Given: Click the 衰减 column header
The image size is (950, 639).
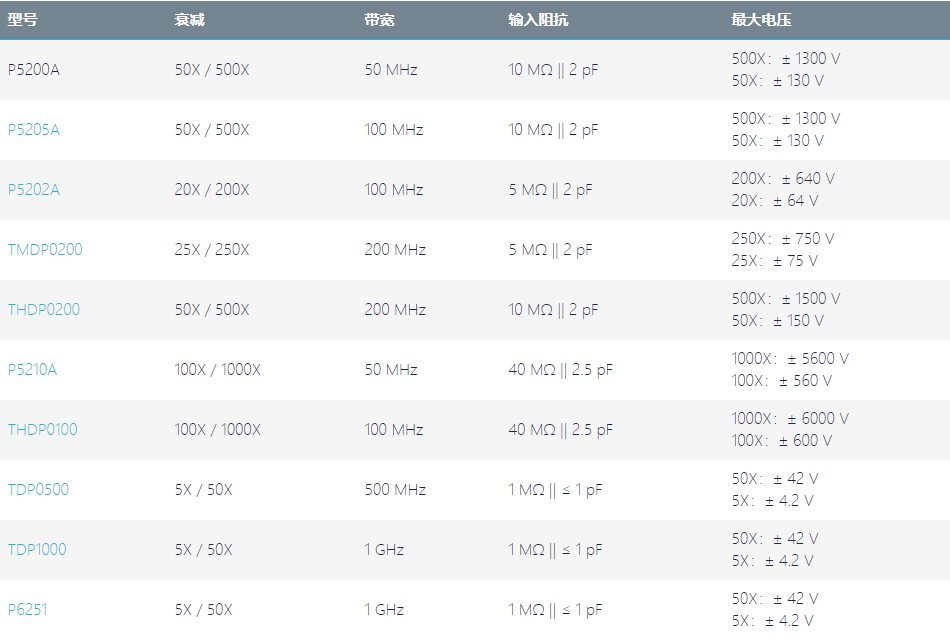Looking at the screenshot, I should tap(190, 20).
